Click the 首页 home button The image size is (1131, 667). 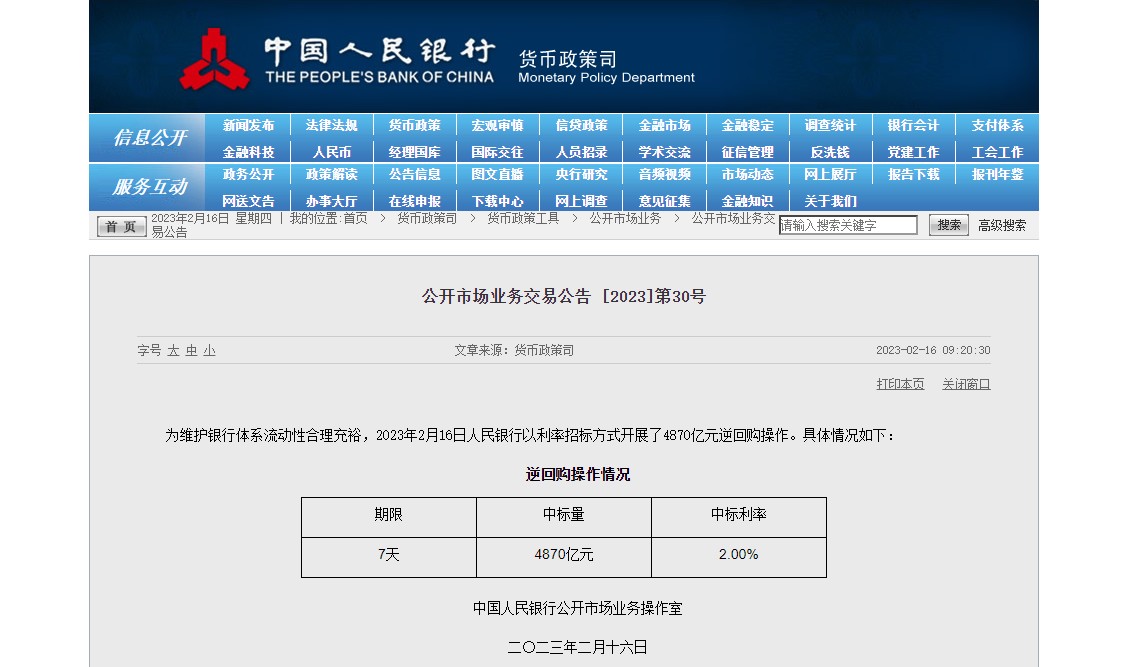[121, 226]
